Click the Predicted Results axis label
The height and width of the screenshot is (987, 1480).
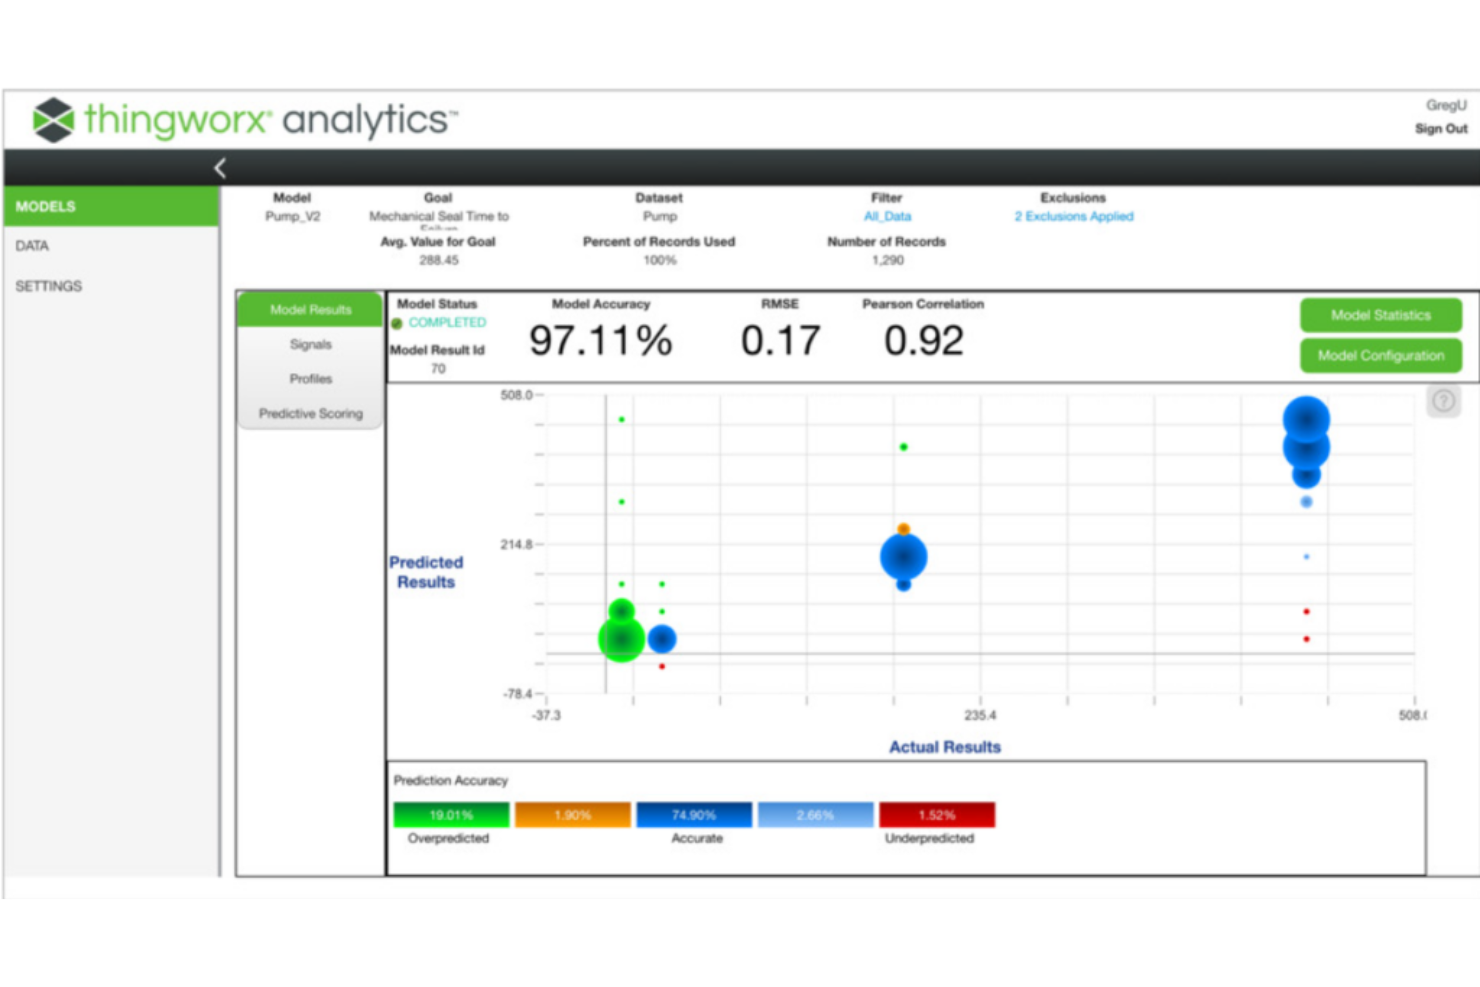click(426, 572)
